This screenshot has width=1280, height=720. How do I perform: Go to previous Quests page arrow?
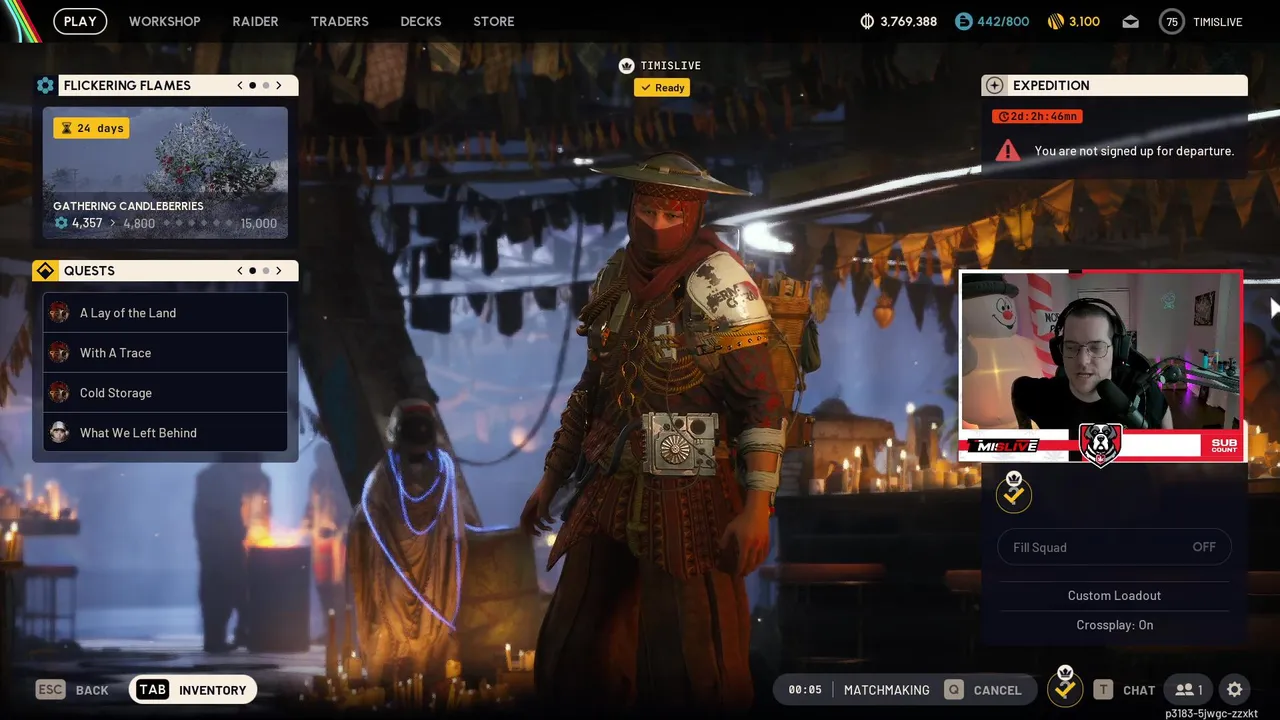[x=240, y=271]
